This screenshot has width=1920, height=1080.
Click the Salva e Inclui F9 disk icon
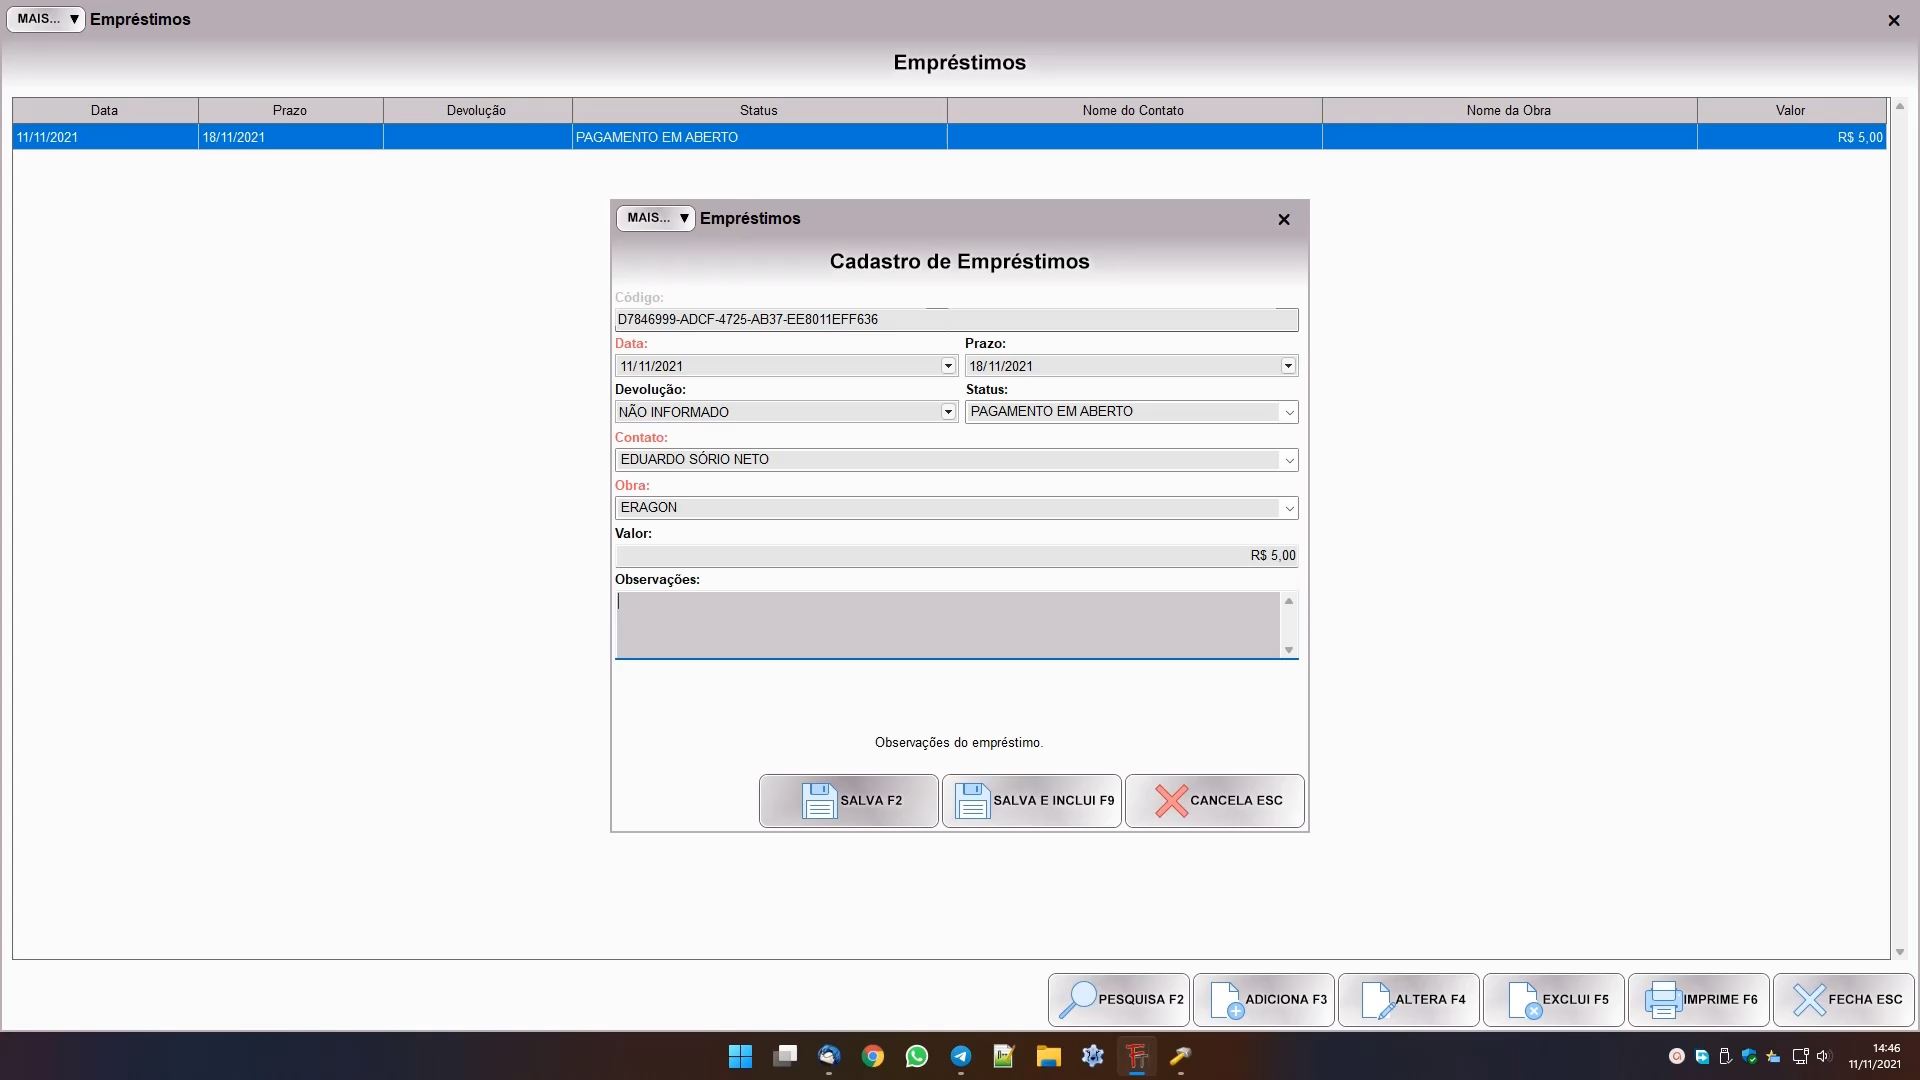(972, 801)
